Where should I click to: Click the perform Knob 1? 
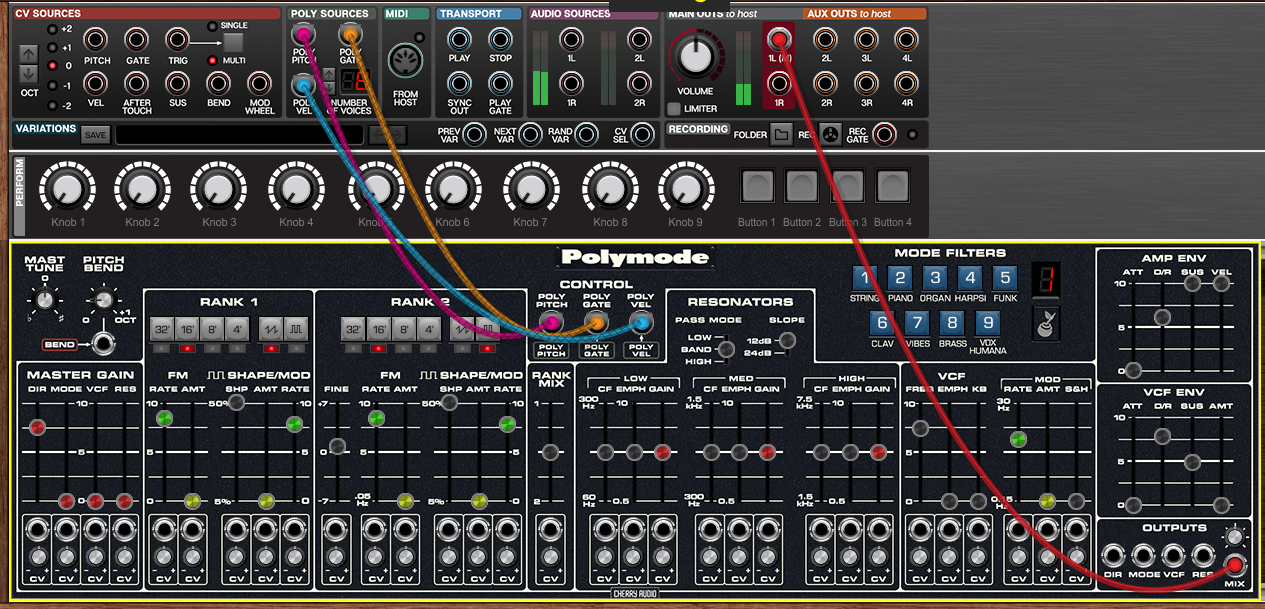[x=65, y=187]
